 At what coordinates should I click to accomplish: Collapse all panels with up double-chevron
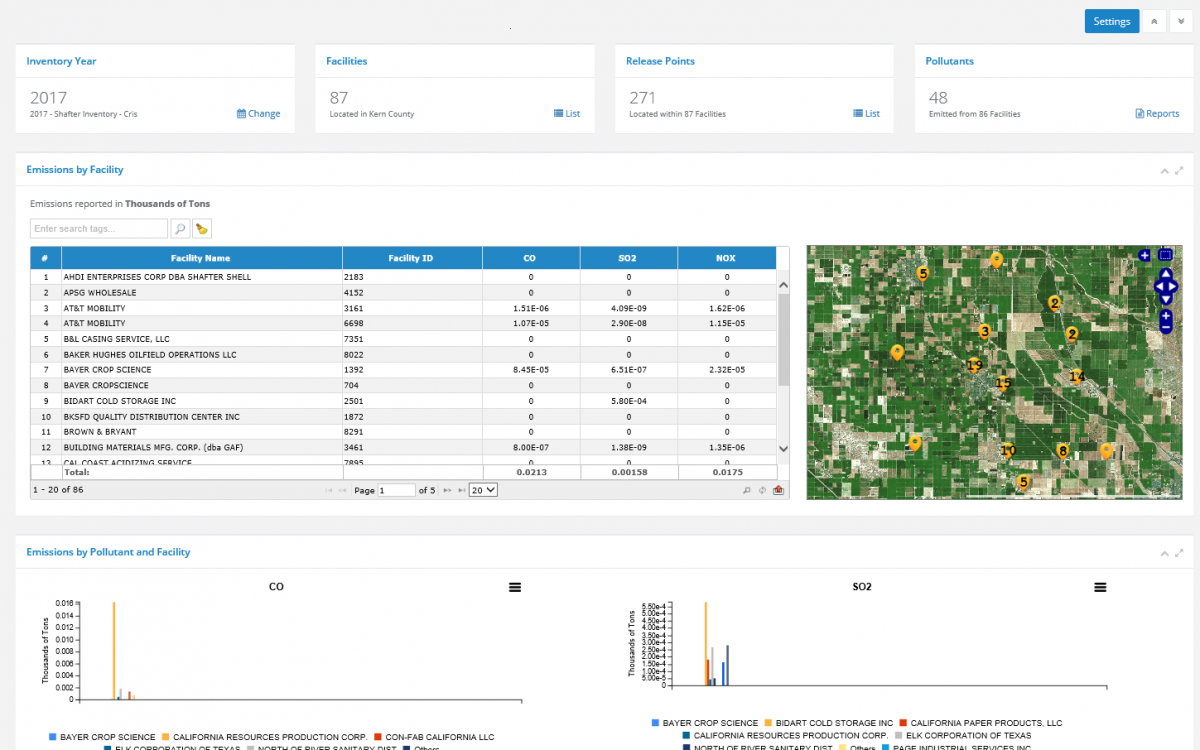[x=1154, y=21]
